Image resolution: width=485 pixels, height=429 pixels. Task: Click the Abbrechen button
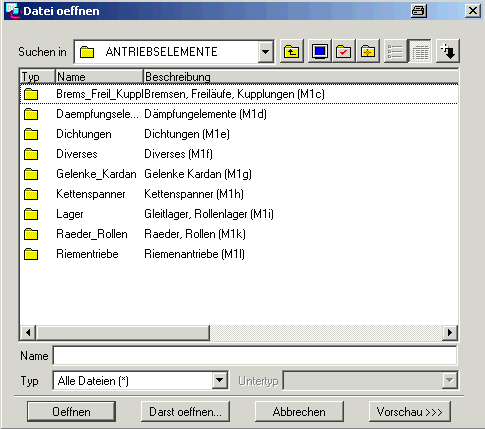coord(299,412)
